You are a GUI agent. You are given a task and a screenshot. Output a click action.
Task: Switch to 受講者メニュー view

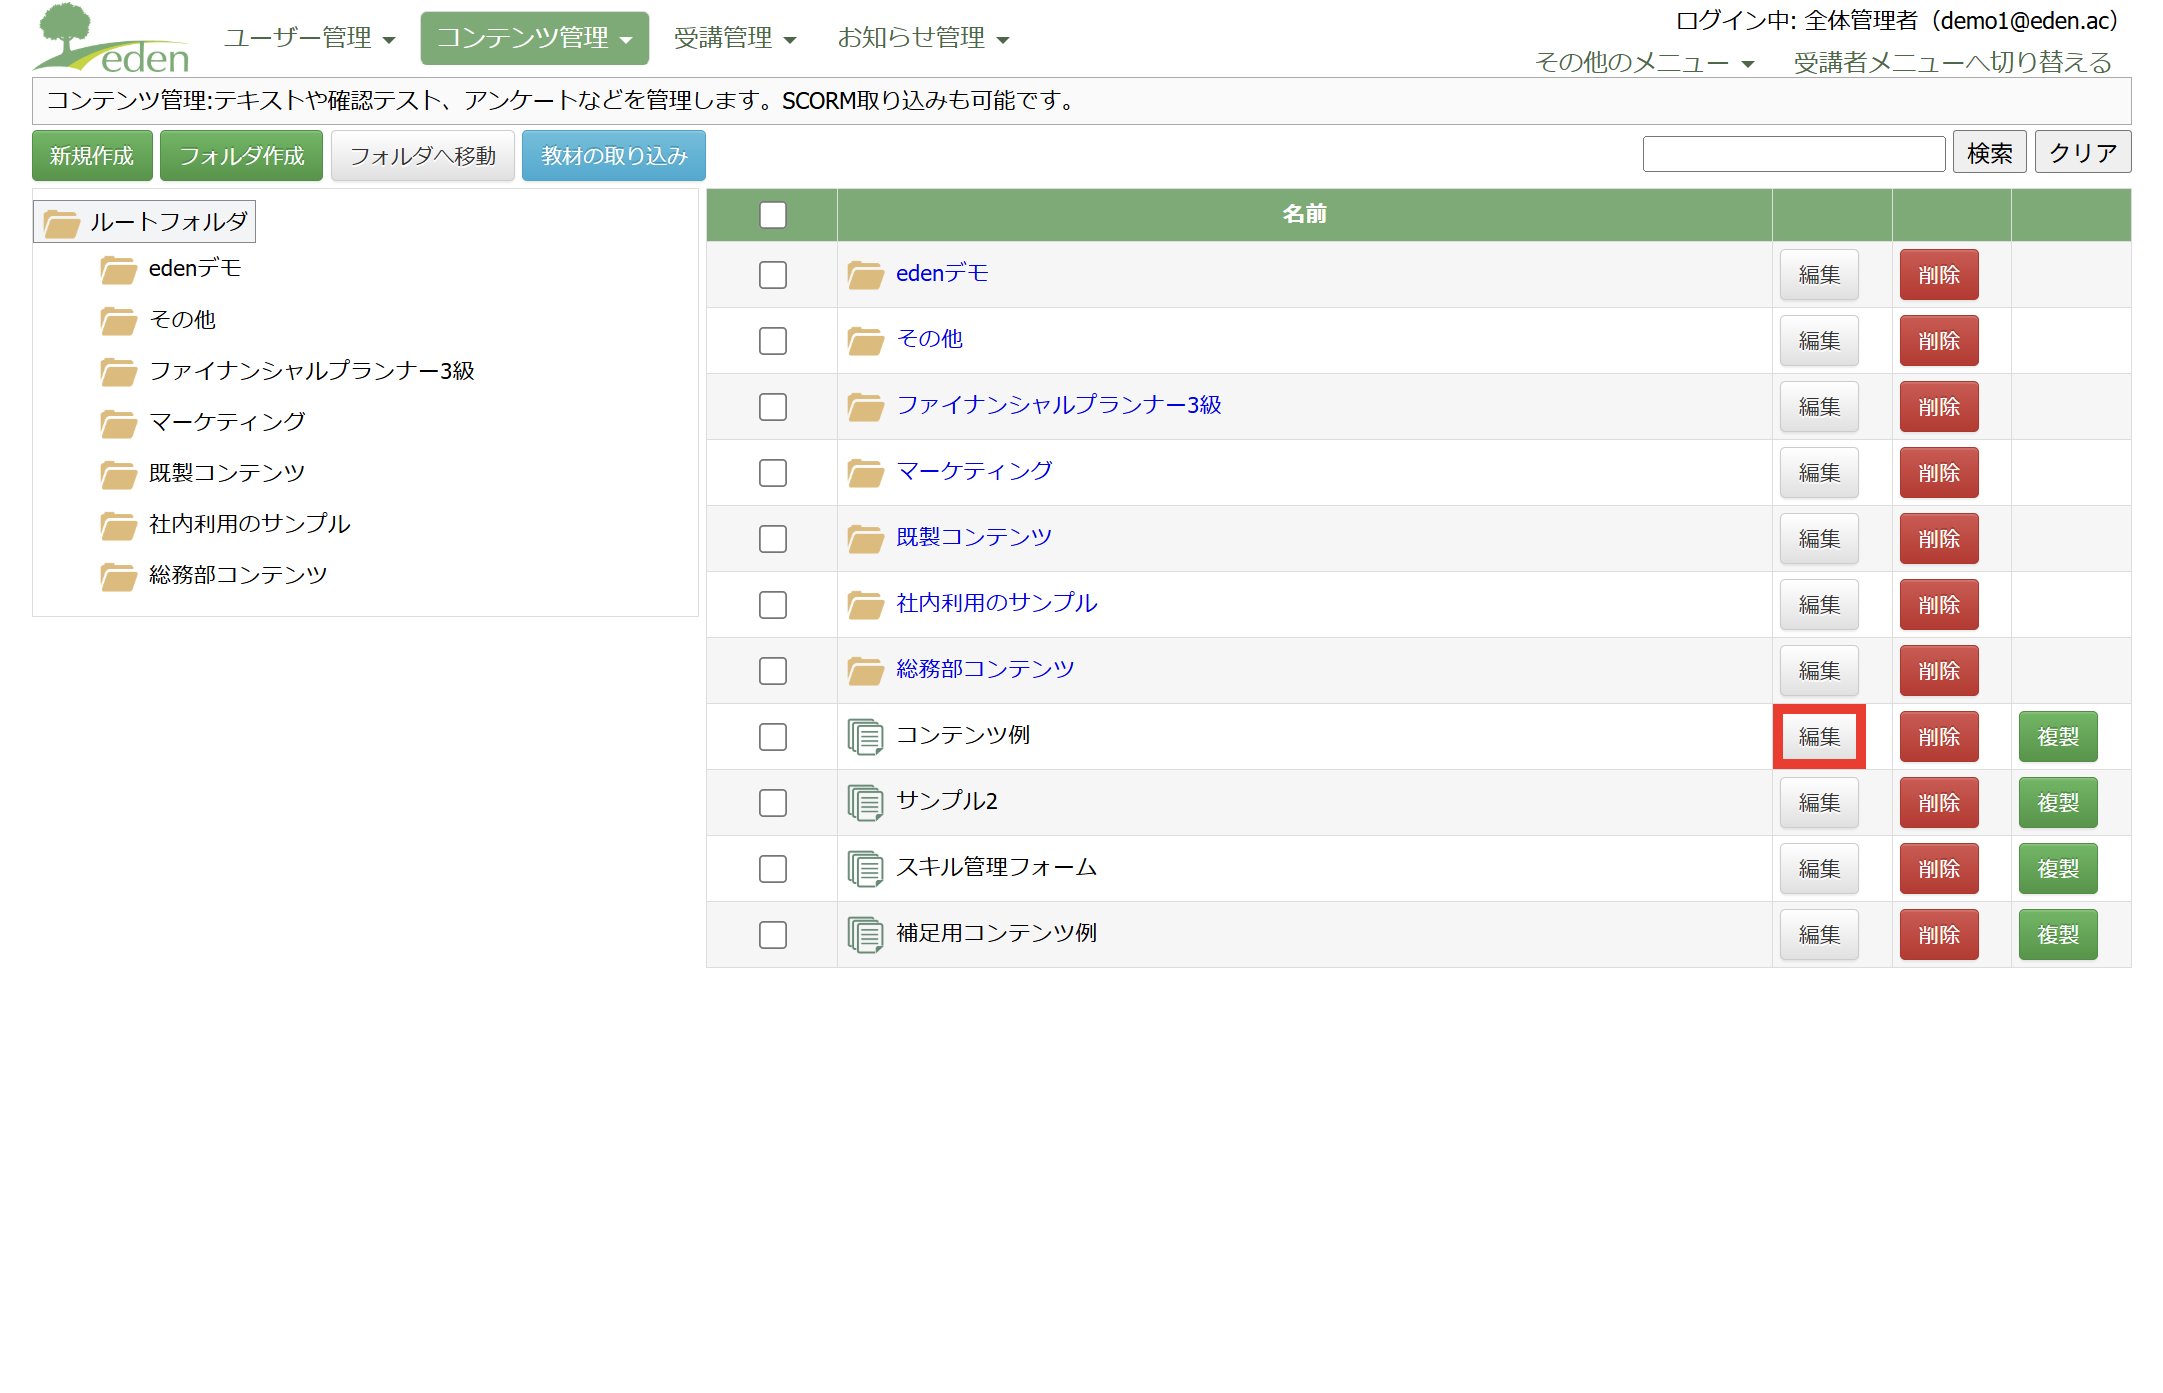coord(1952,62)
